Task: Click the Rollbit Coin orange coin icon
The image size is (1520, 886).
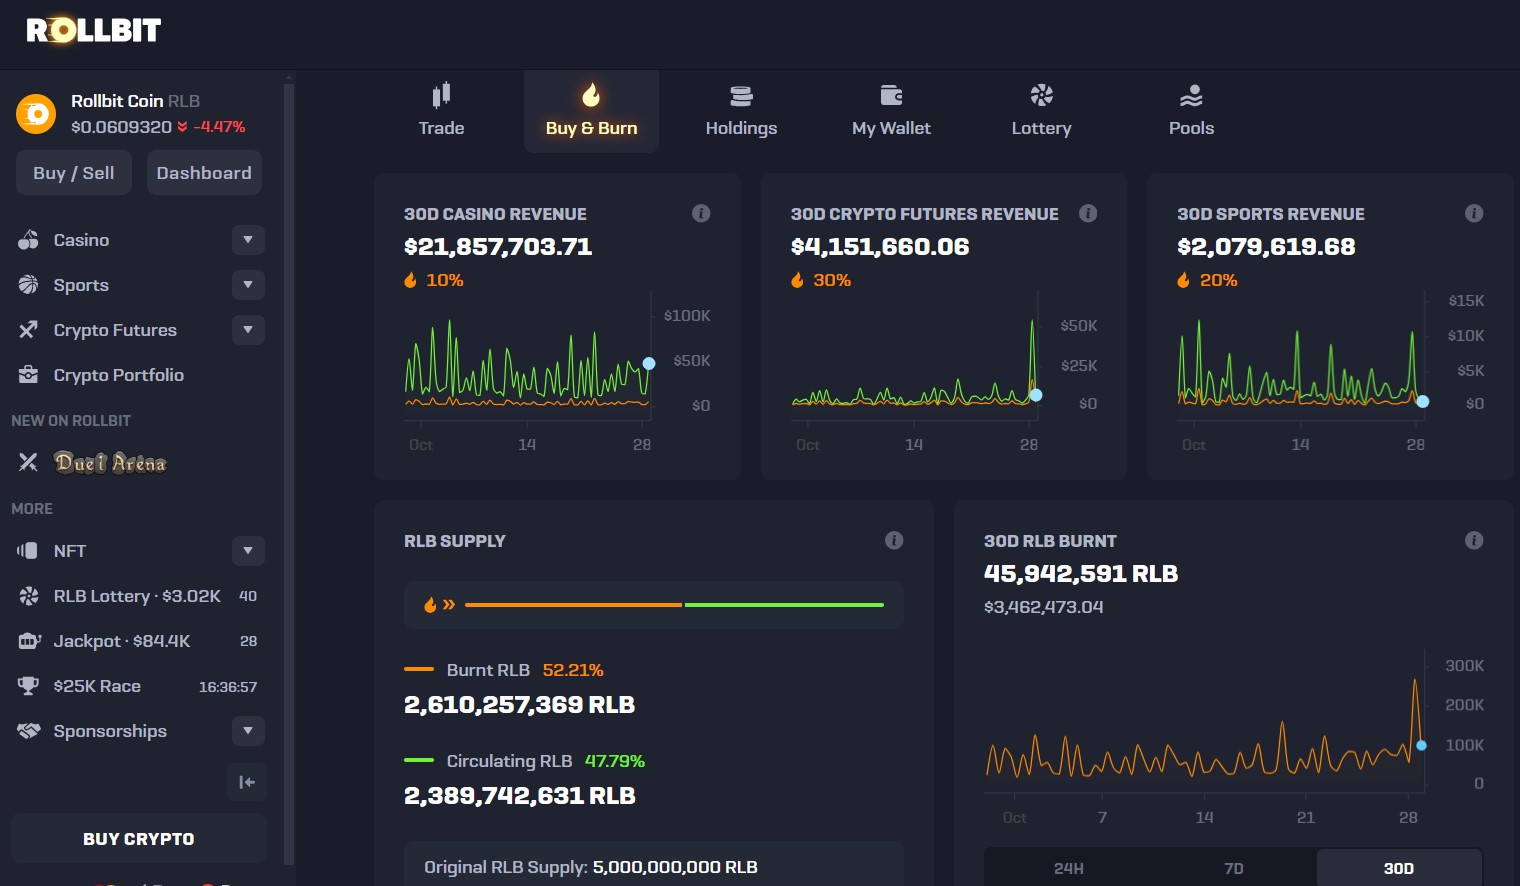Action: coord(36,114)
